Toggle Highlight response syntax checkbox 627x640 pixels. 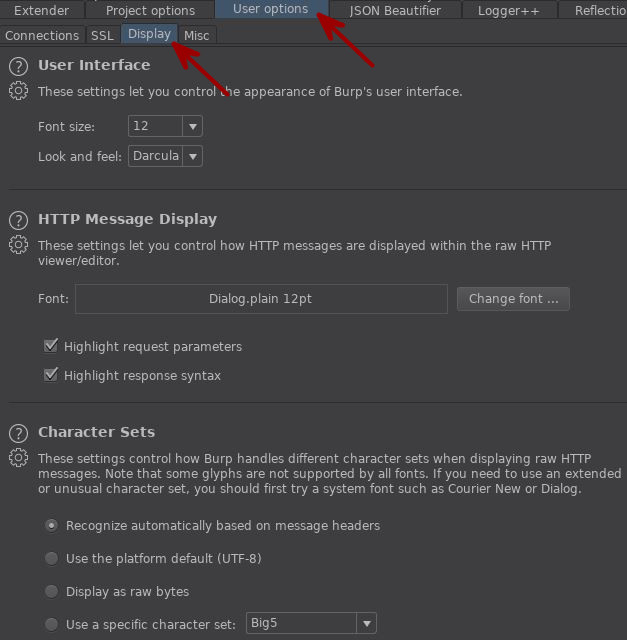51,375
